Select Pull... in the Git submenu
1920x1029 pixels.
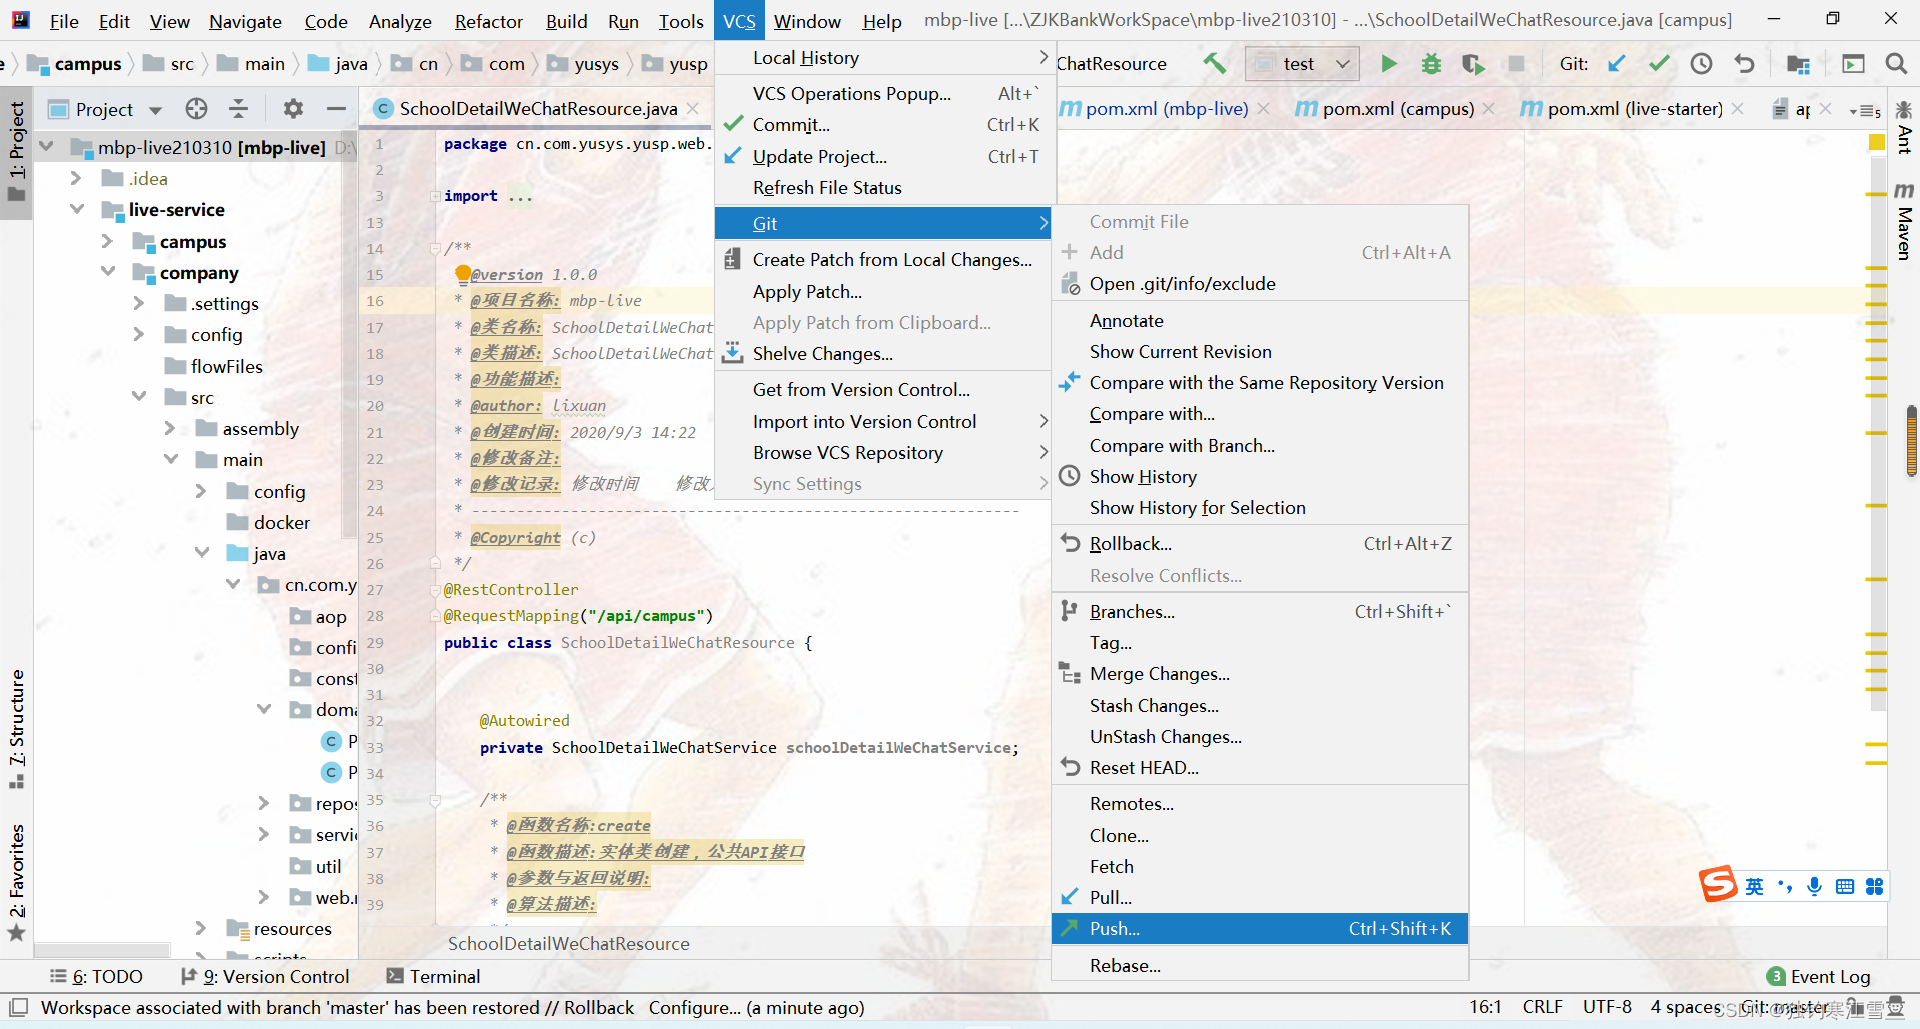point(1260,897)
